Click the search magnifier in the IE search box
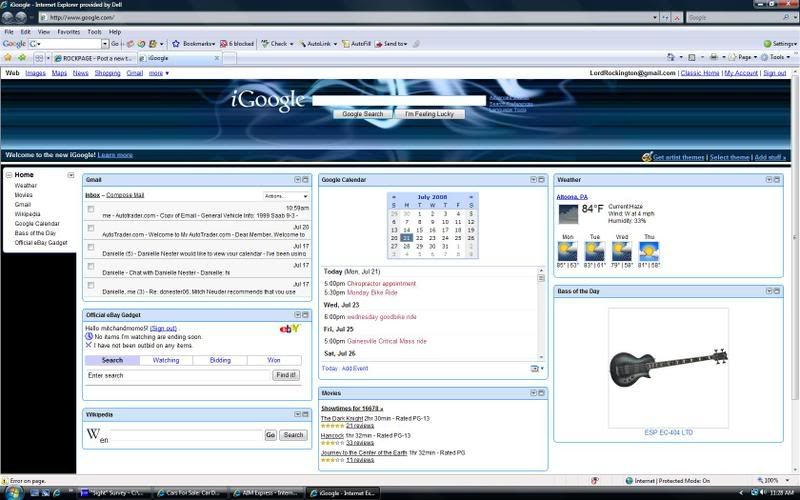The image size is (800, 500). [x=786, y=17]
